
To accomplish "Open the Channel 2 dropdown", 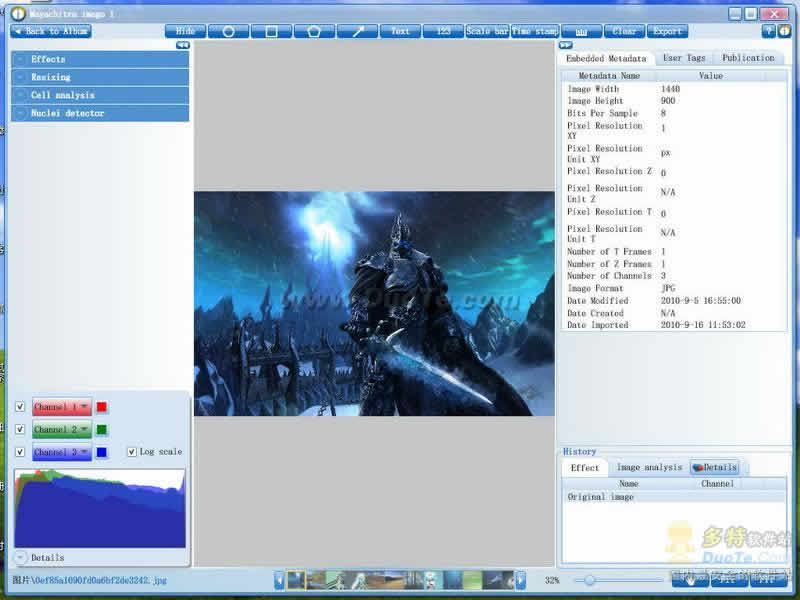I will pos(62,429).
